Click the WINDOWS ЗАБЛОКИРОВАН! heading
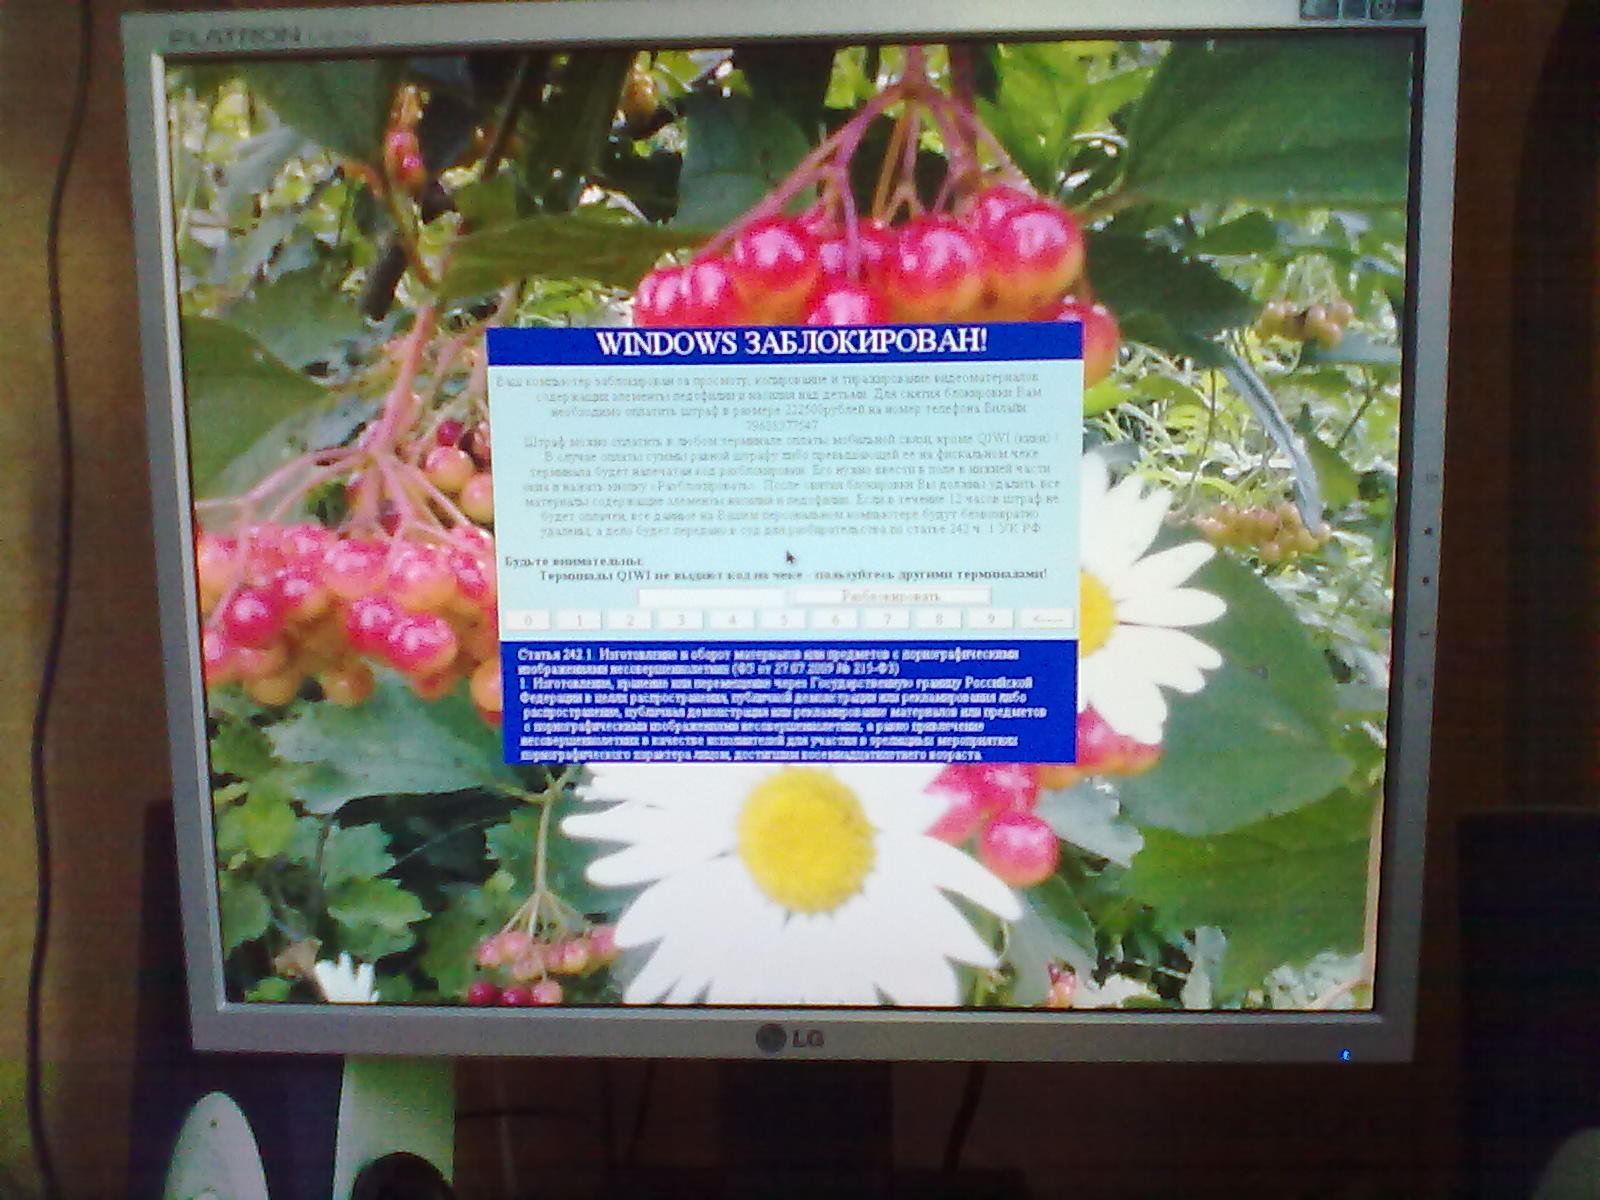1600x1200 pixels. tap(792, 342)
